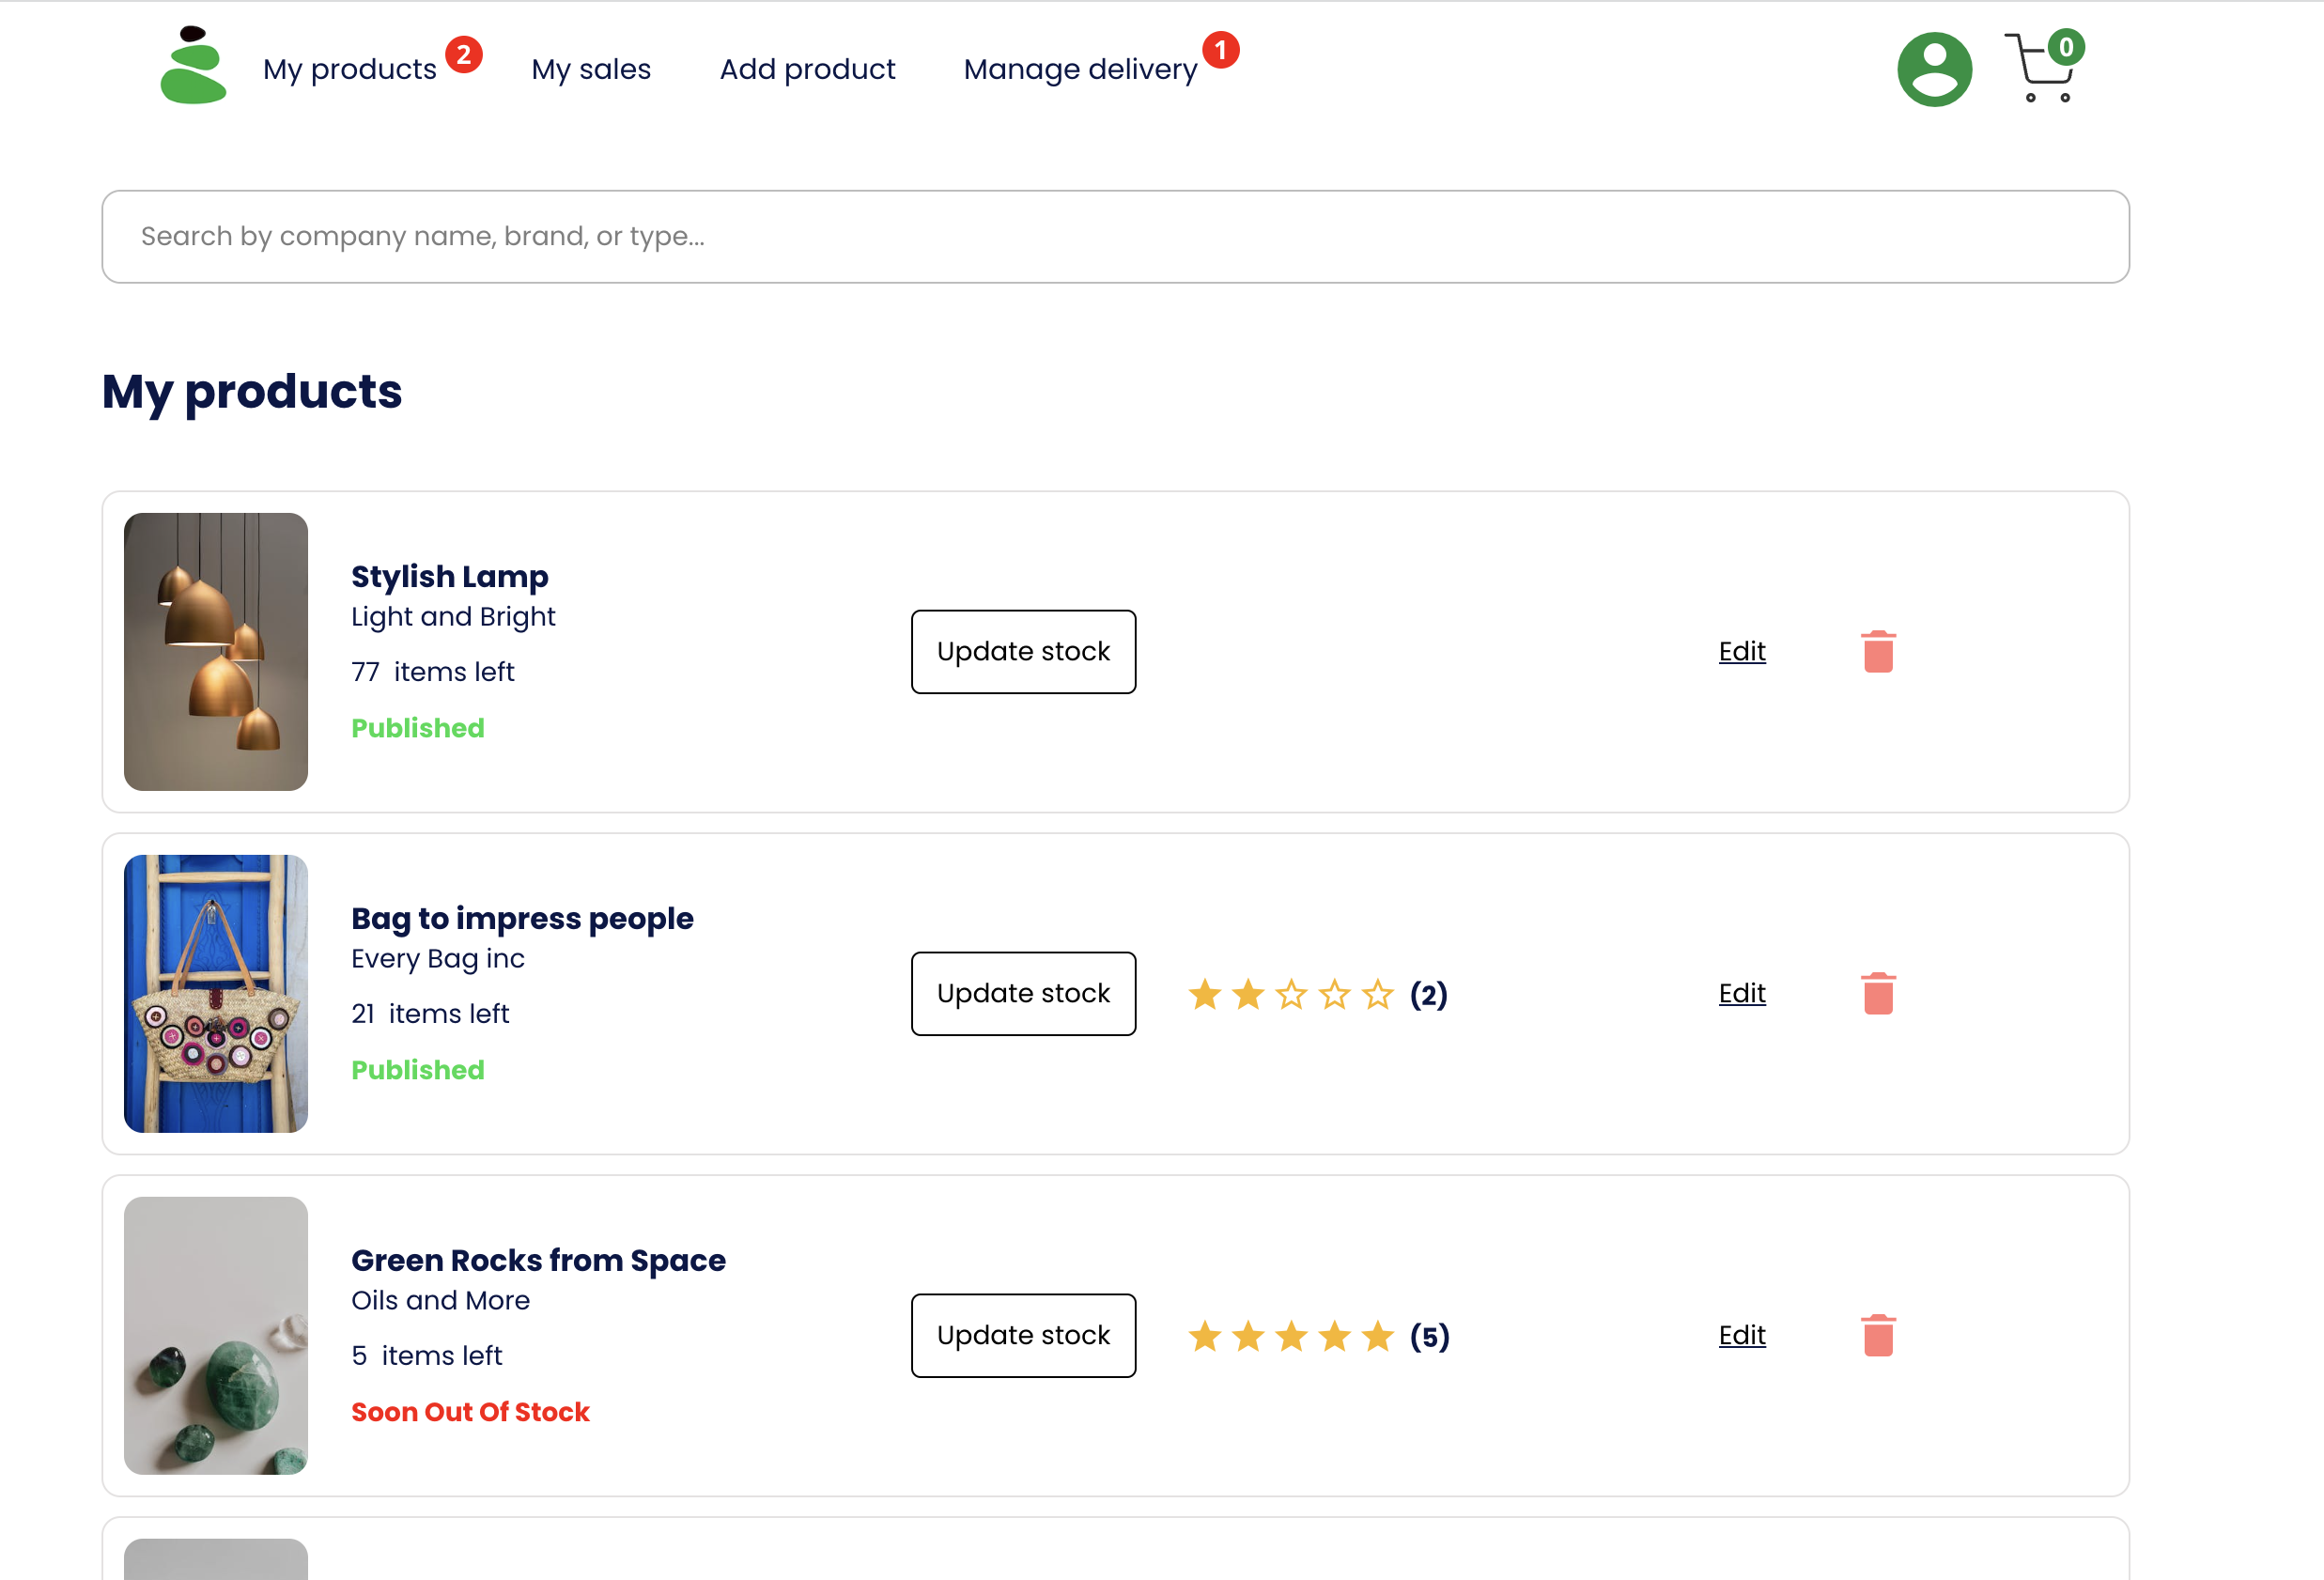Open the user profile avatar icon

point(1933,69)
